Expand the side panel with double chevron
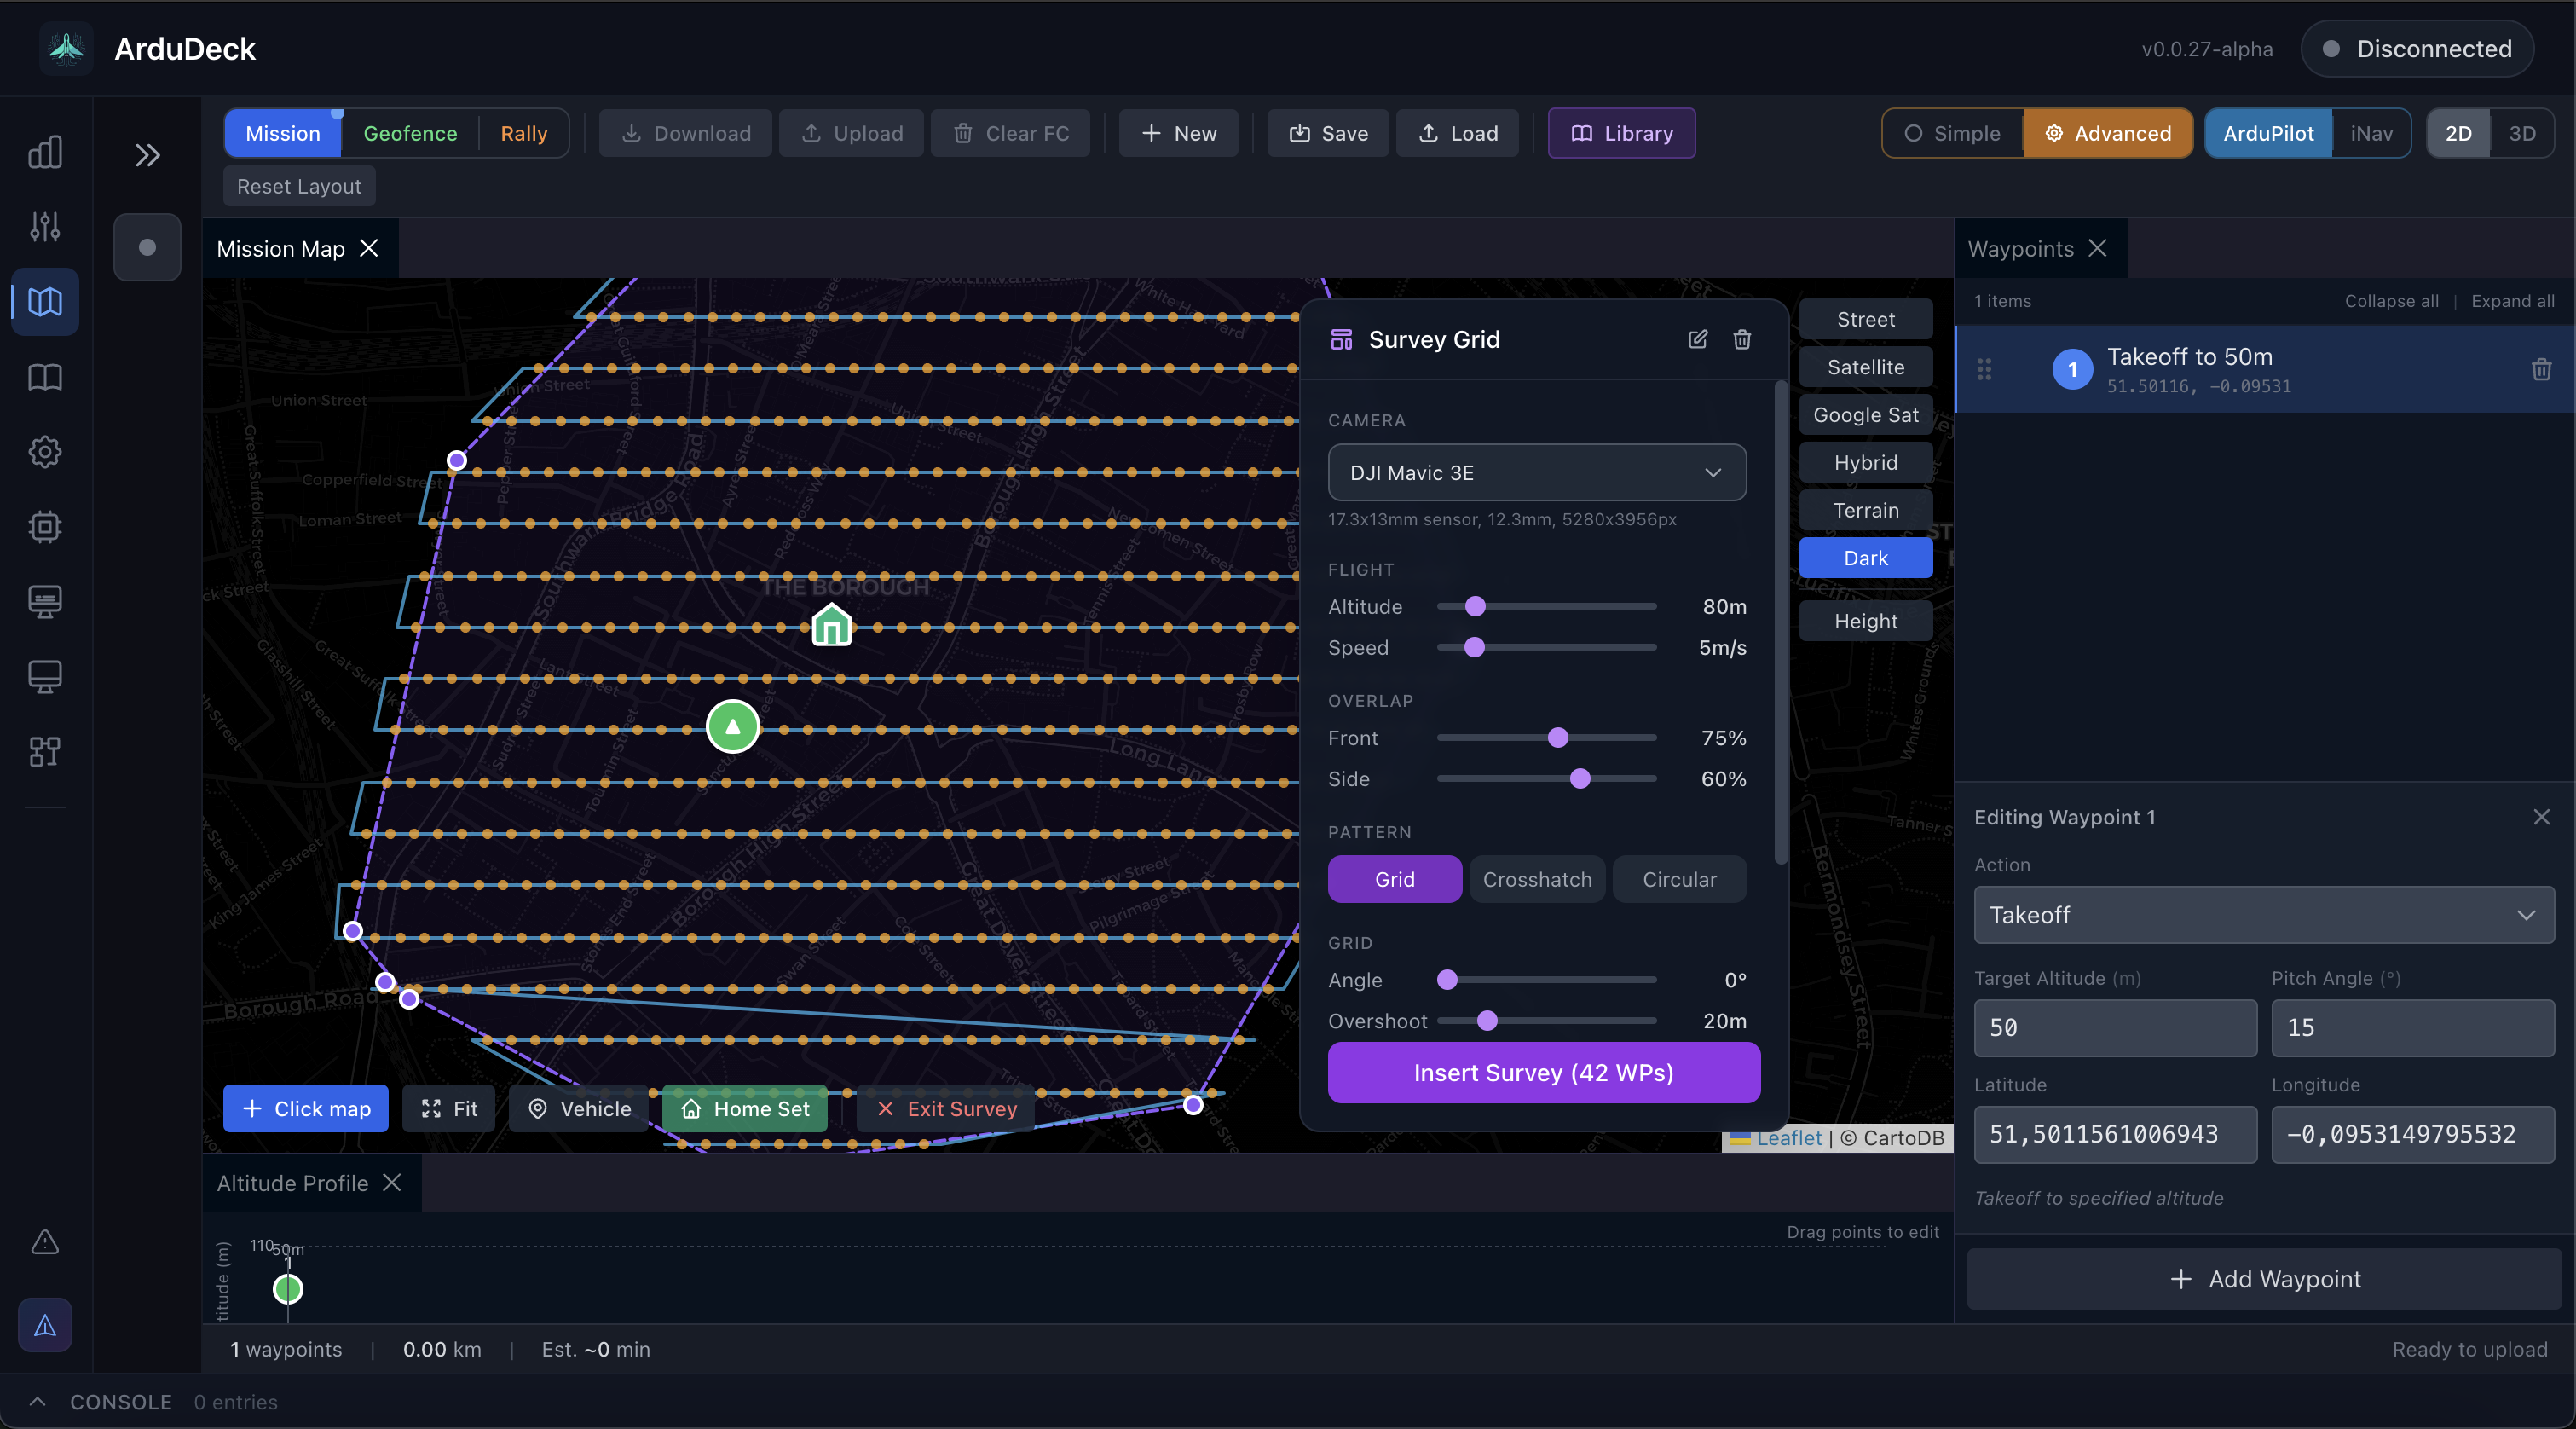 click(x=147, y=155)
